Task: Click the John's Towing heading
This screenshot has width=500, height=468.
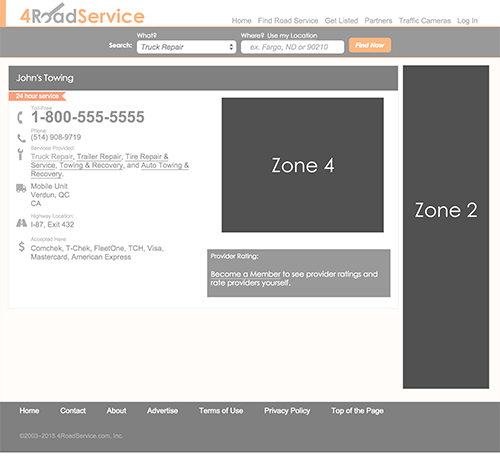Action: [x=45, y=78]
